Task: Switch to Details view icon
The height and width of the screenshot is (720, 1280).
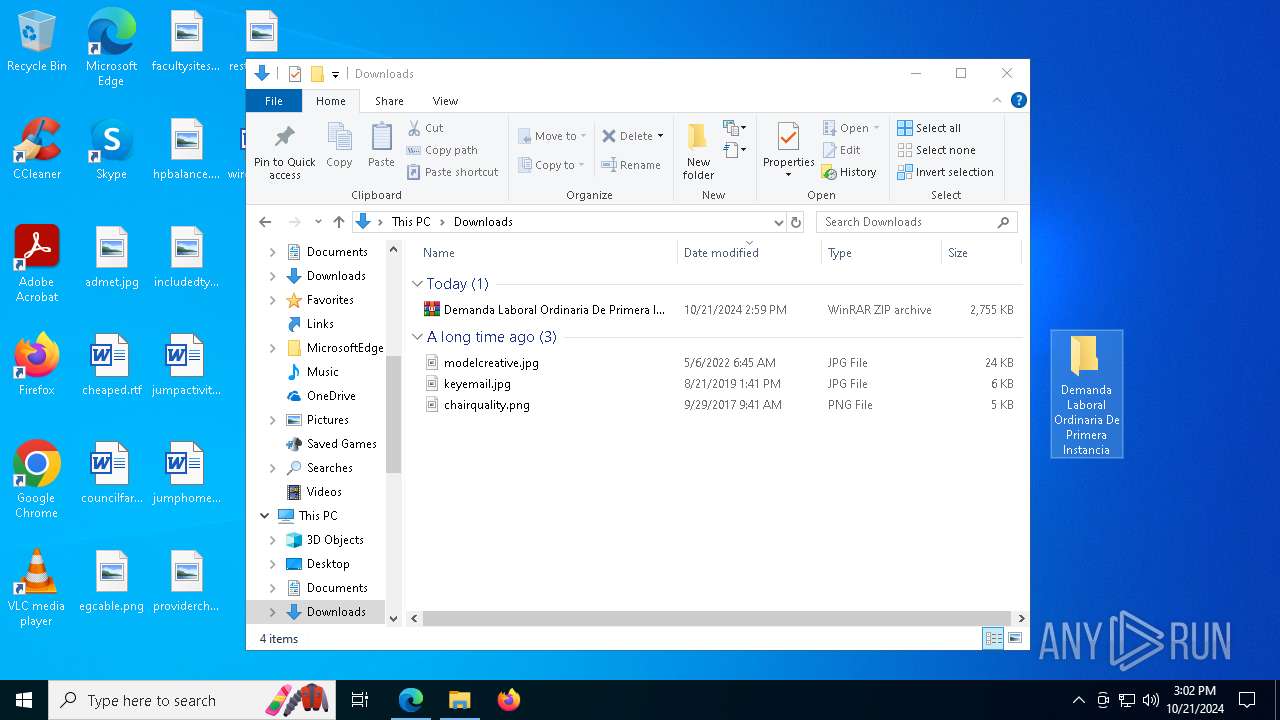Action: 993,638
